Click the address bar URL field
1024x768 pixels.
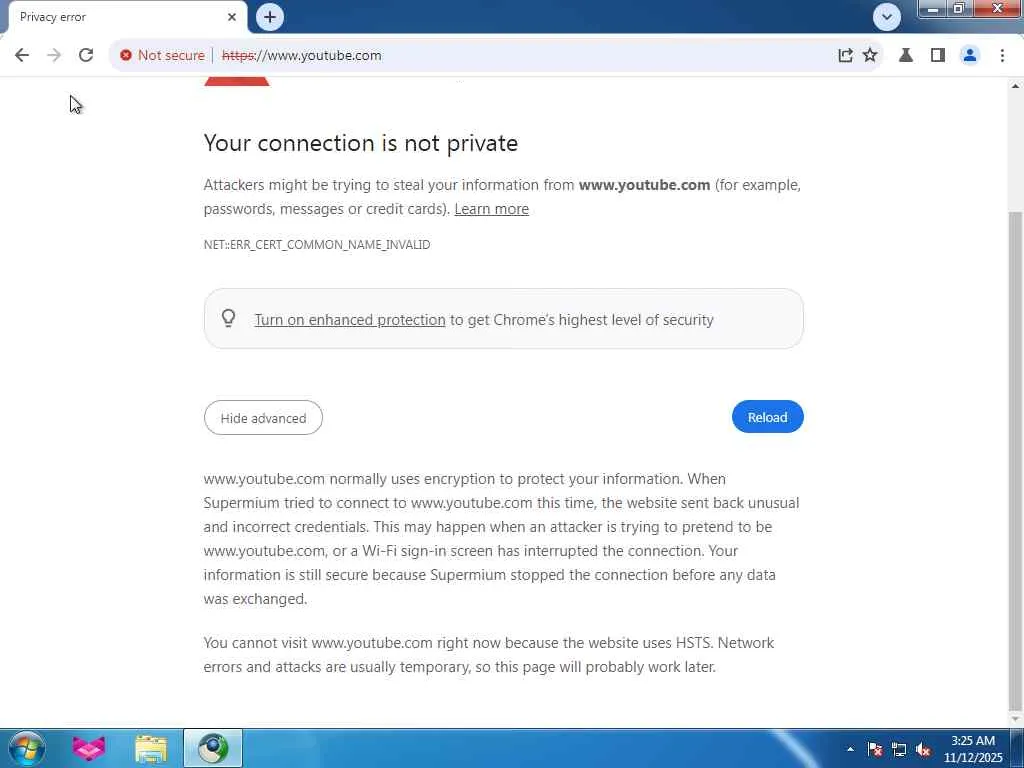[x=500, y=55]
